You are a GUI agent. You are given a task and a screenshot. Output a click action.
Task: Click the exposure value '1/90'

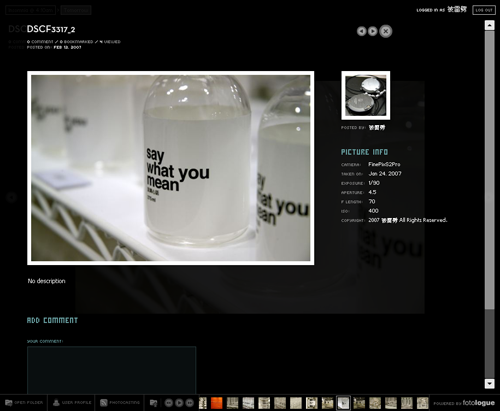(x=374, y=183)
